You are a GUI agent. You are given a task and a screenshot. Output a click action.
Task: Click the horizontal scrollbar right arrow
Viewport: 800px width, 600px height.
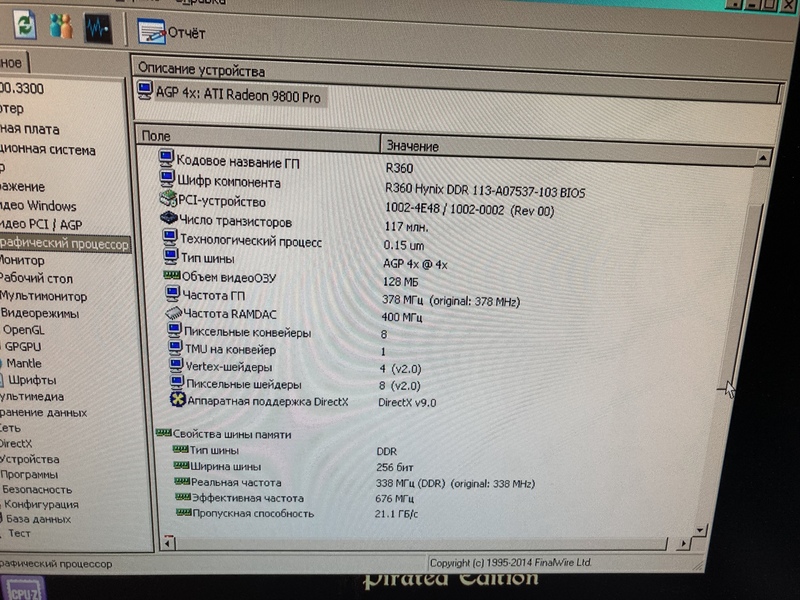coord(684,544)
